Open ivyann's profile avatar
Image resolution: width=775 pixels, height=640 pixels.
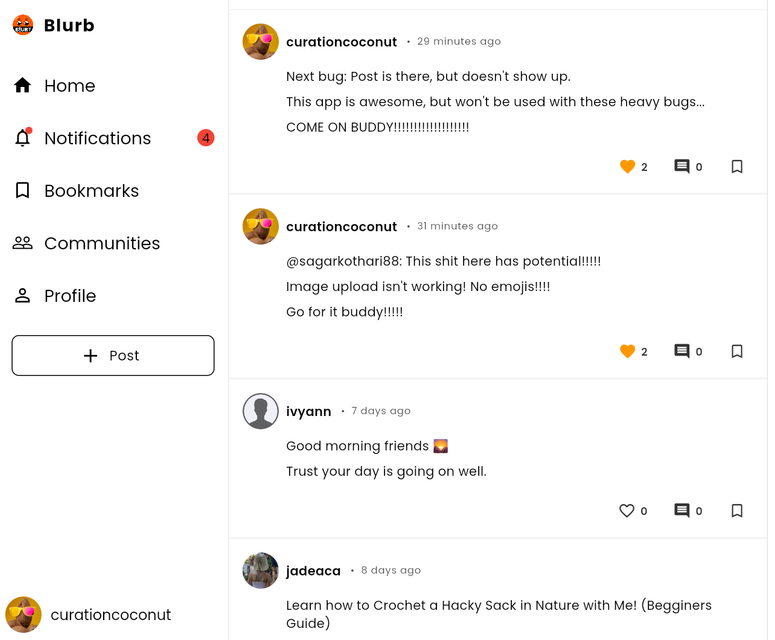tap(261, 411)
